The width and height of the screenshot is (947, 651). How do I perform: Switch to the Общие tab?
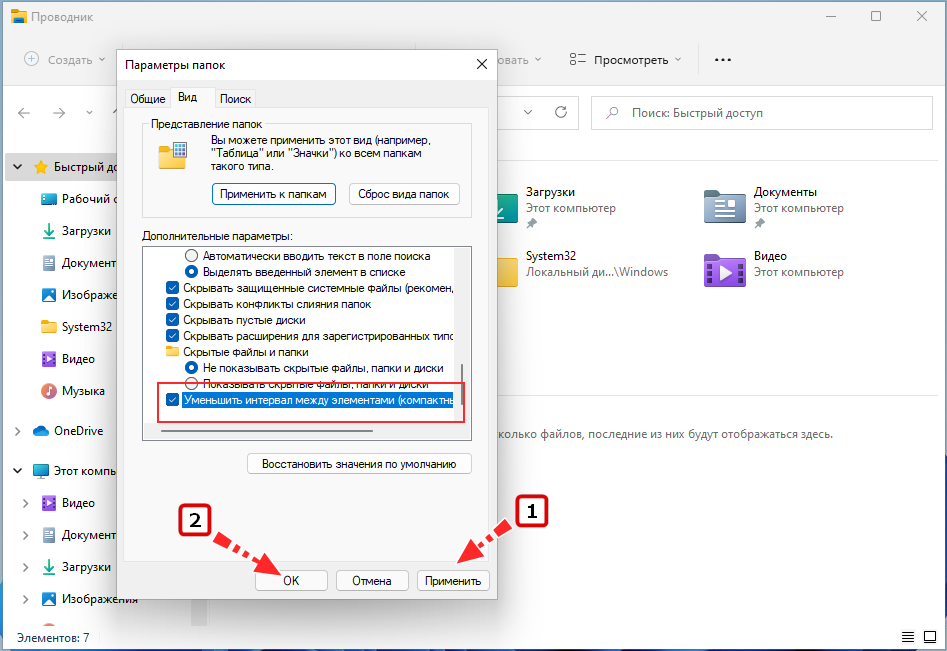pos(147,98)
